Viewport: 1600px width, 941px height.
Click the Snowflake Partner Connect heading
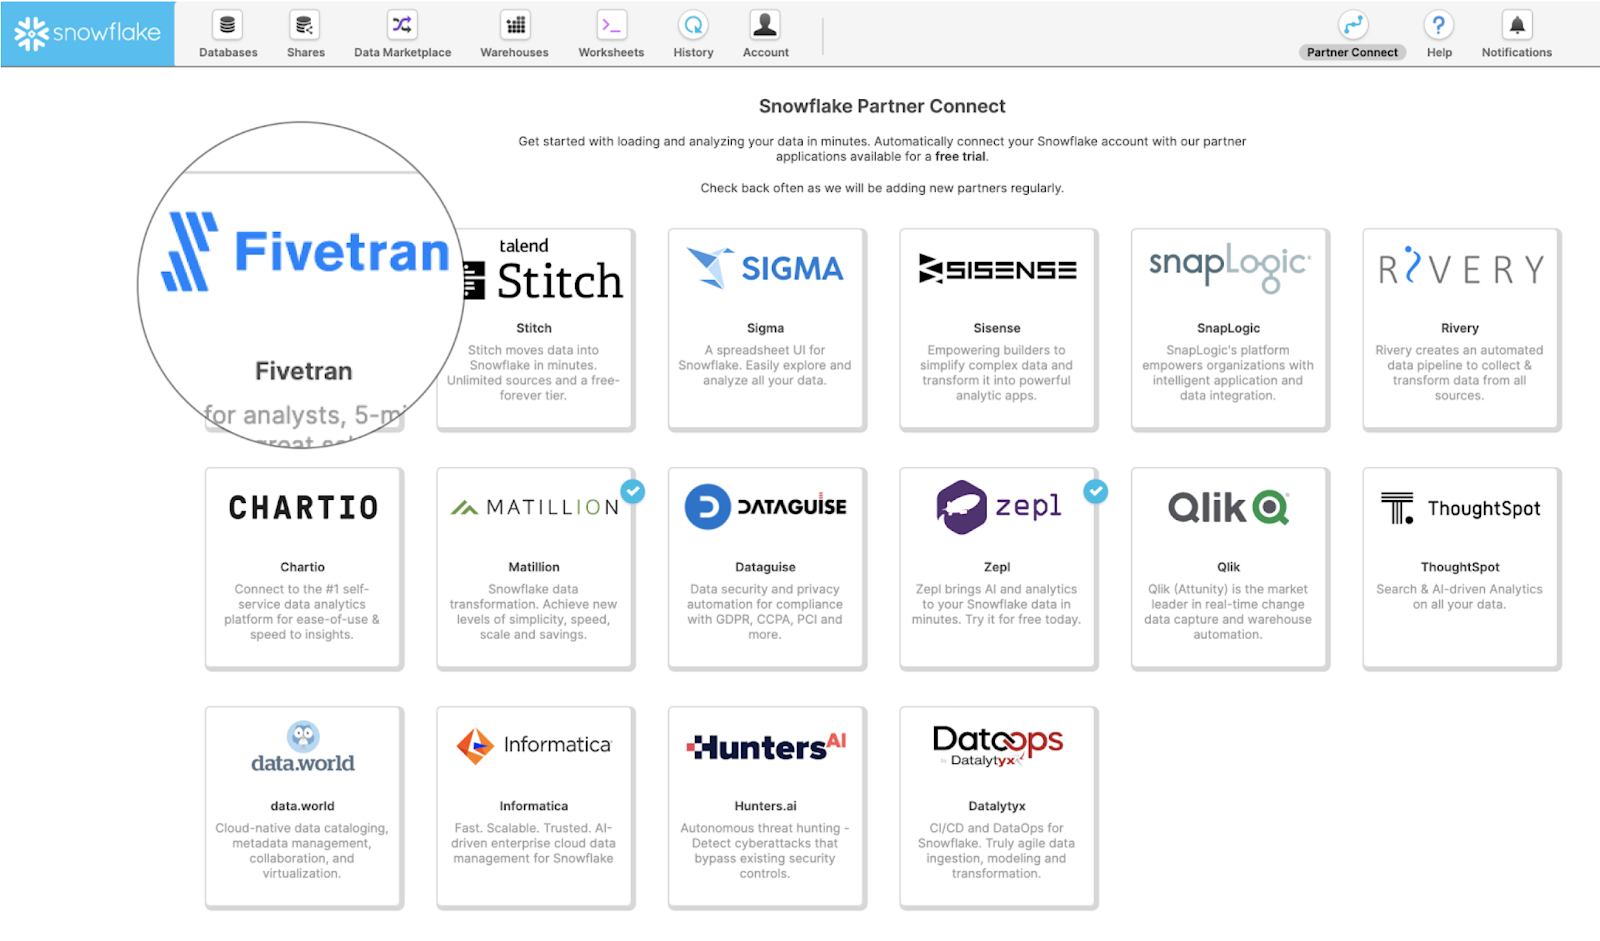coord(882,106)
